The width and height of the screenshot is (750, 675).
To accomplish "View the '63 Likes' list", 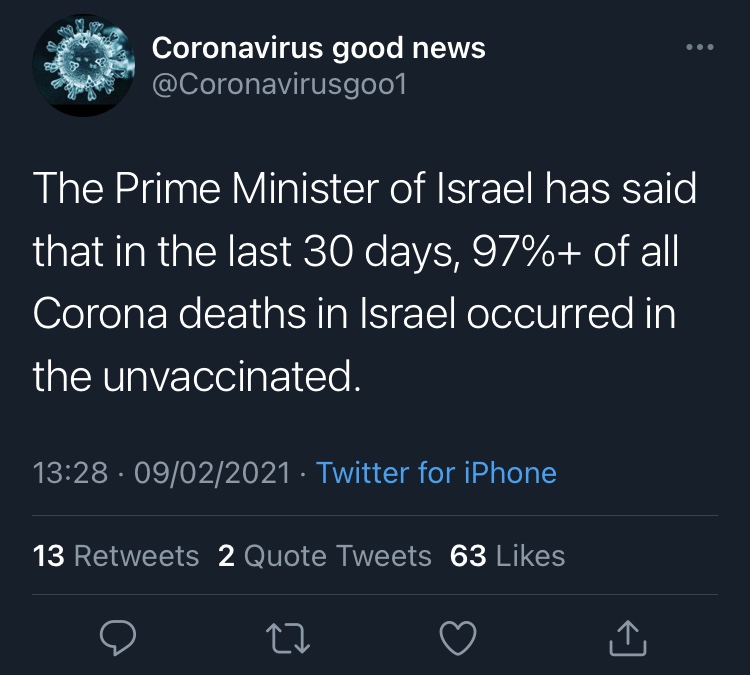I will click(x=507, y=556).
